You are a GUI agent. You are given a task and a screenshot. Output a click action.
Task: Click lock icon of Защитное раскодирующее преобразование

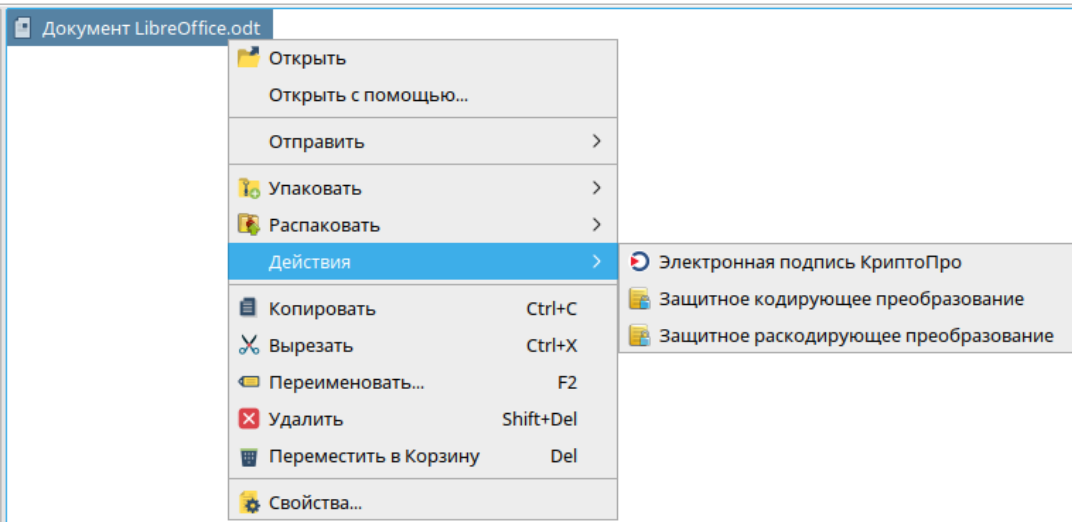(x=639, y=335)
